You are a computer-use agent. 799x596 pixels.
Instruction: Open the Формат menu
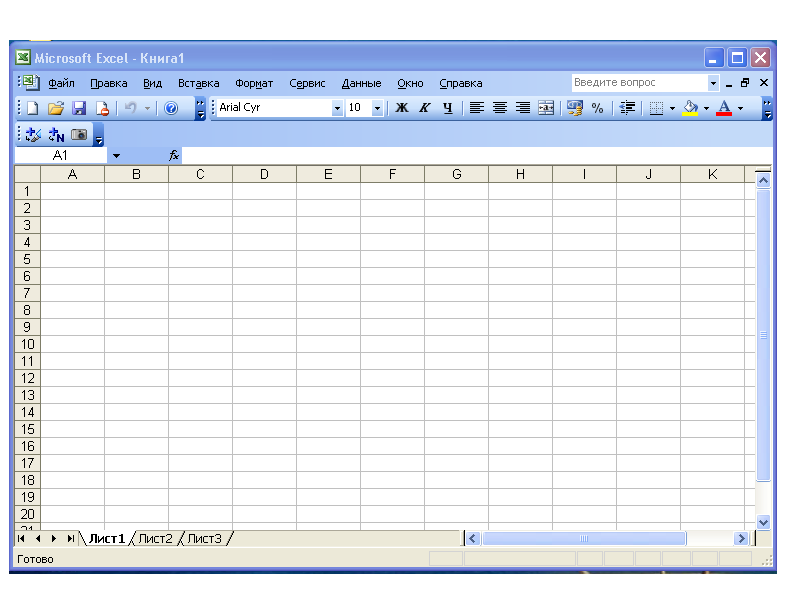(x=254, y=83)
